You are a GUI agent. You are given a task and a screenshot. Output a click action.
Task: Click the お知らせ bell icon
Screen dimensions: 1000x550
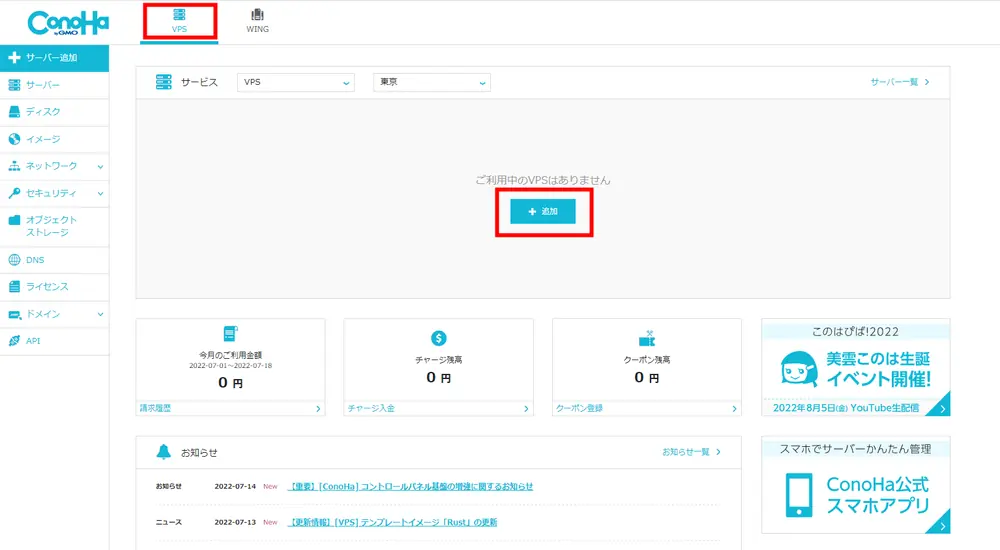coord(164,452)
